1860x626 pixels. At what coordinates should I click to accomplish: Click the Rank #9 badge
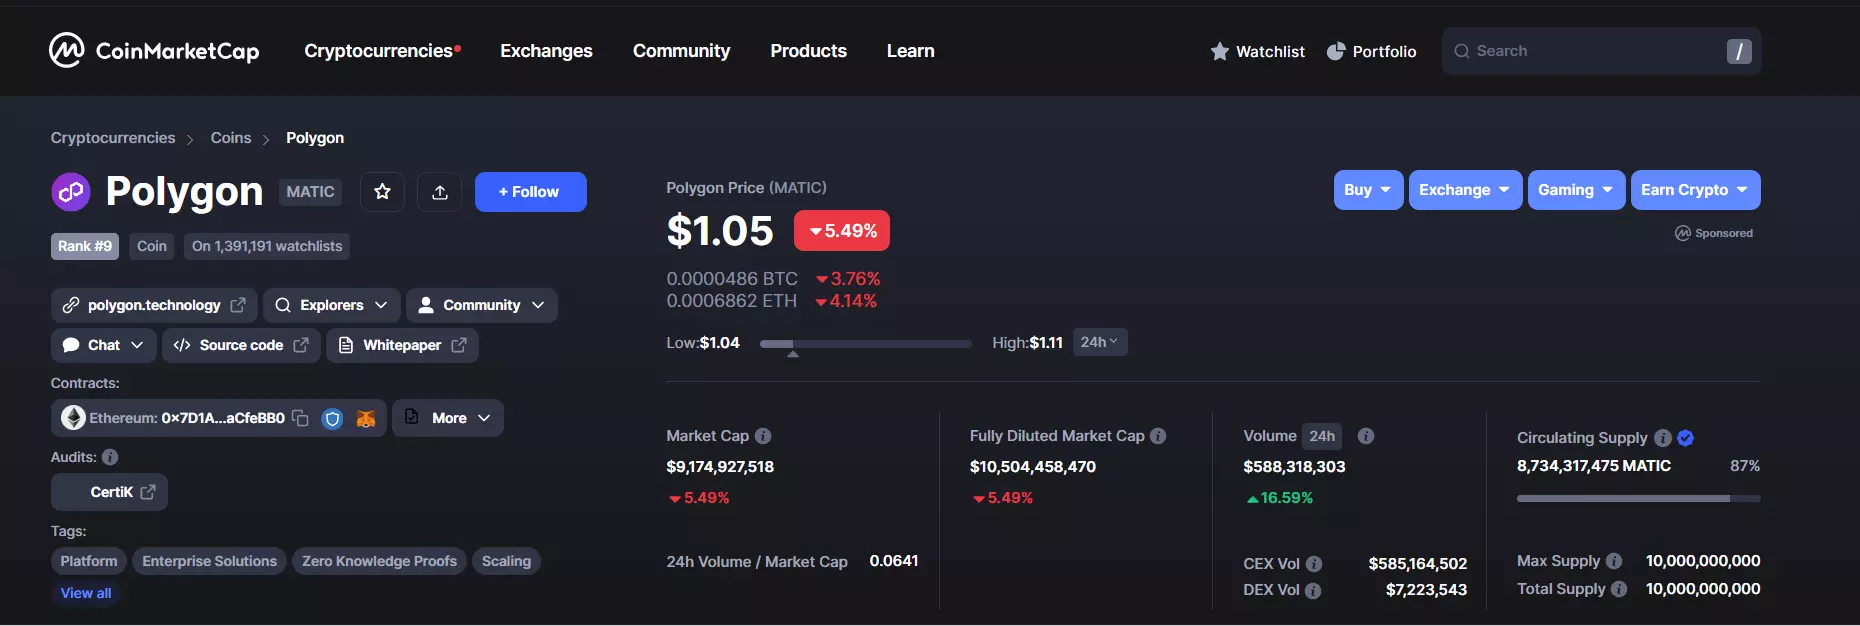(x=85, y=246)
